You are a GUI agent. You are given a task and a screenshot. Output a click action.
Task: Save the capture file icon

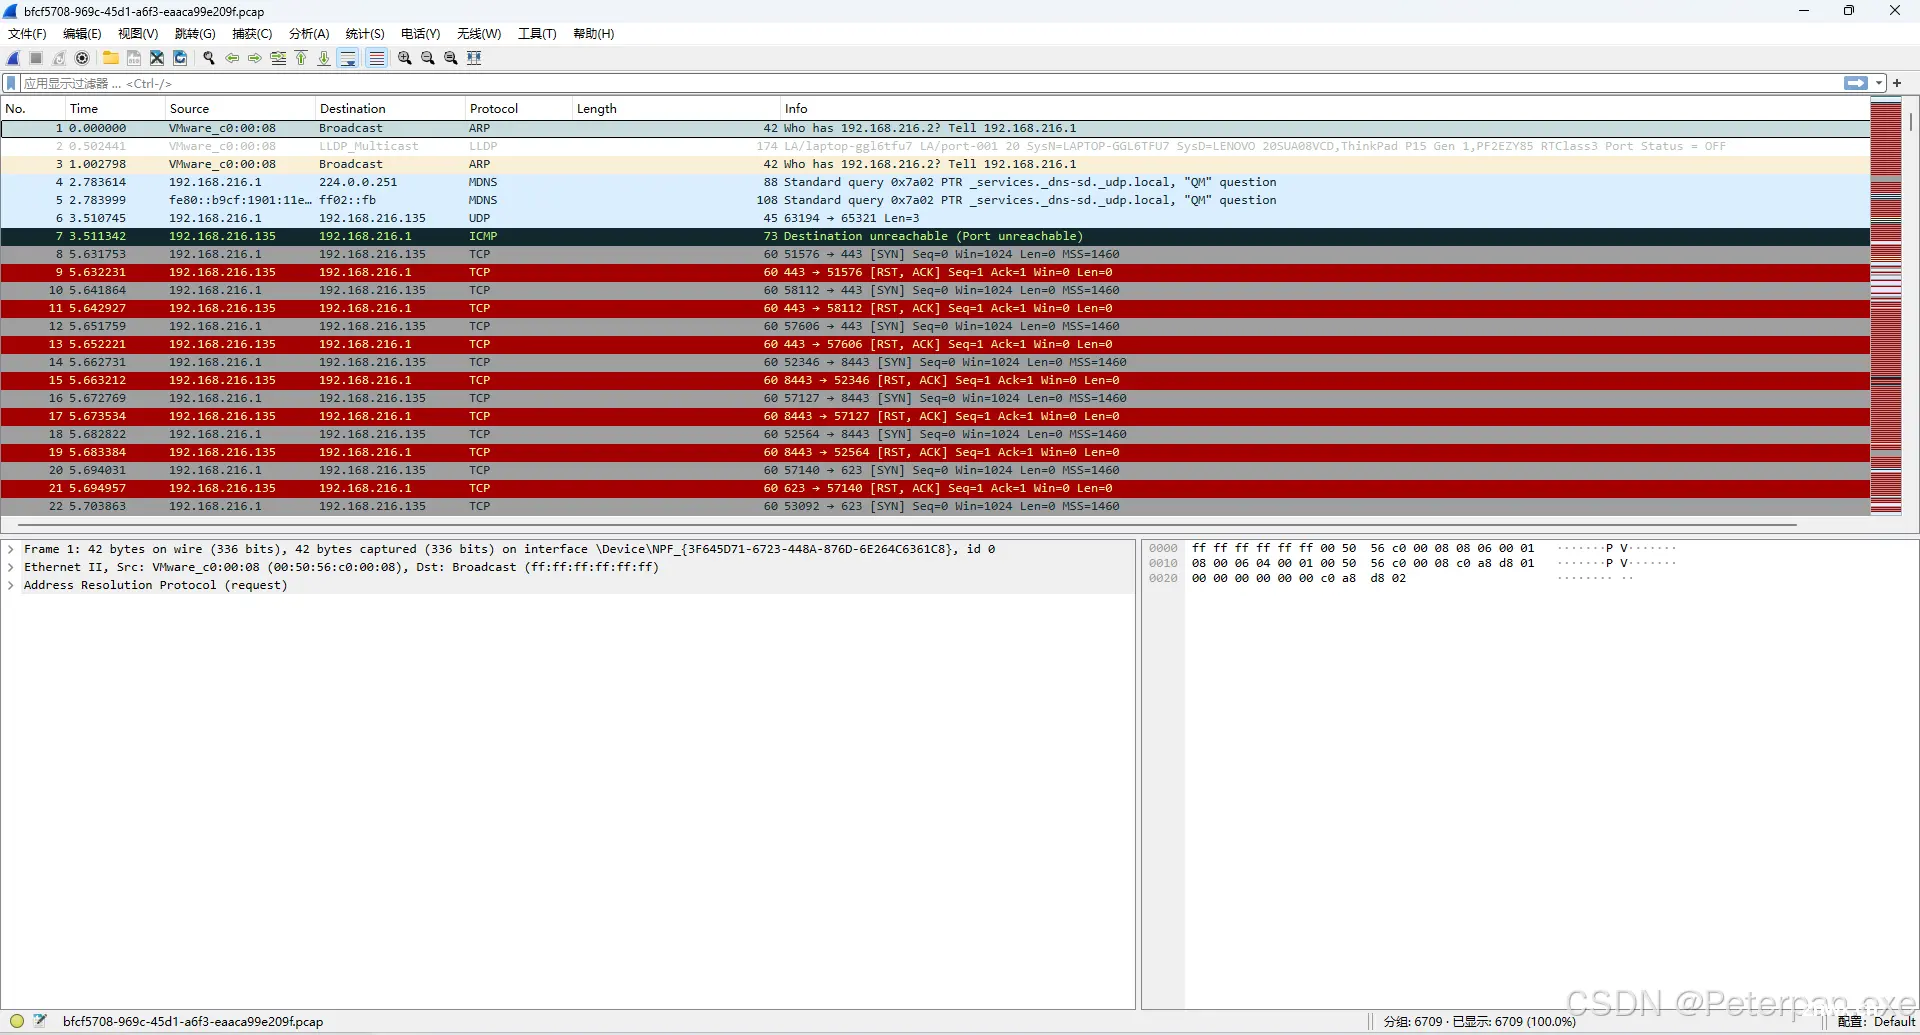134,58
